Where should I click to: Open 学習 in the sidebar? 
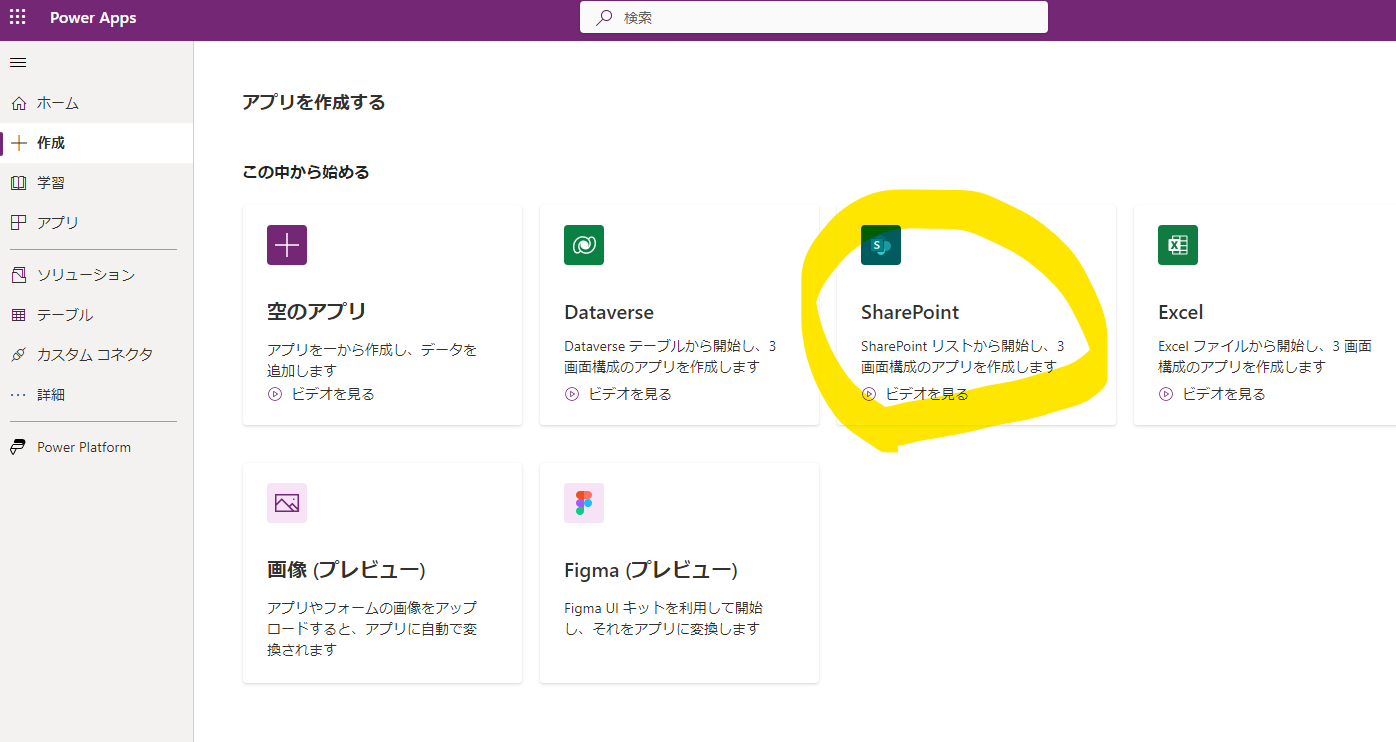[x=96, y=183]
